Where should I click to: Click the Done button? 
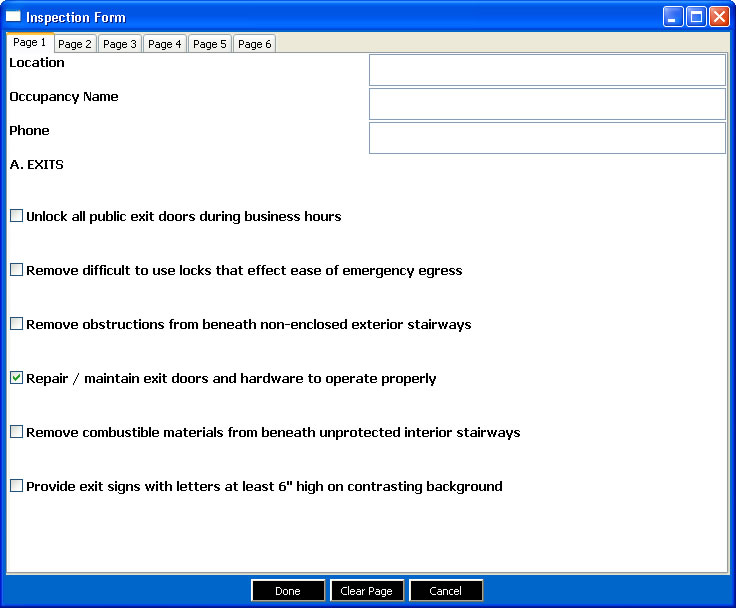(288, 591)
